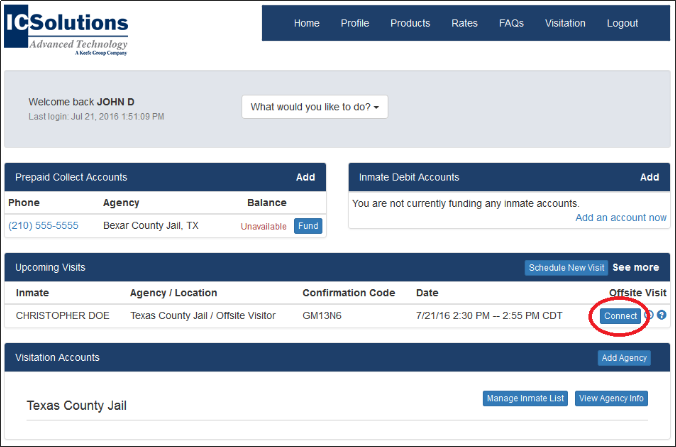This screenshot has width=676, height=447.
Task: Click the 'Offsite Visit' column header
Action: [638, 293]
